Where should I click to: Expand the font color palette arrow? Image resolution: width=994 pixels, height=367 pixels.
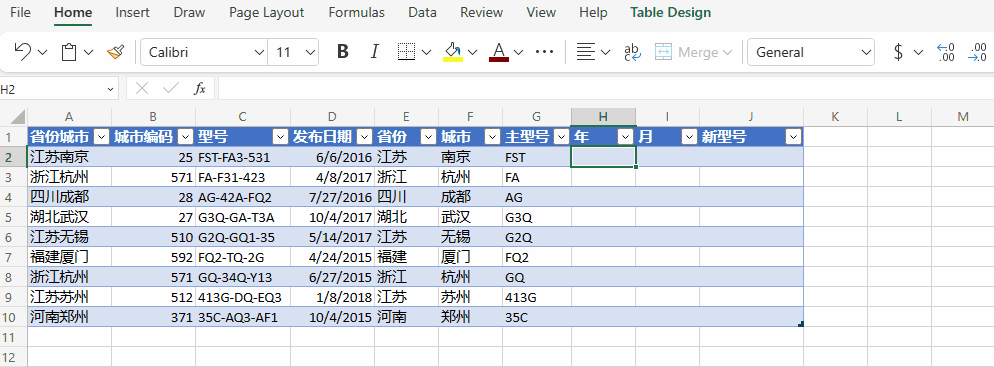(x=519, y=52)
